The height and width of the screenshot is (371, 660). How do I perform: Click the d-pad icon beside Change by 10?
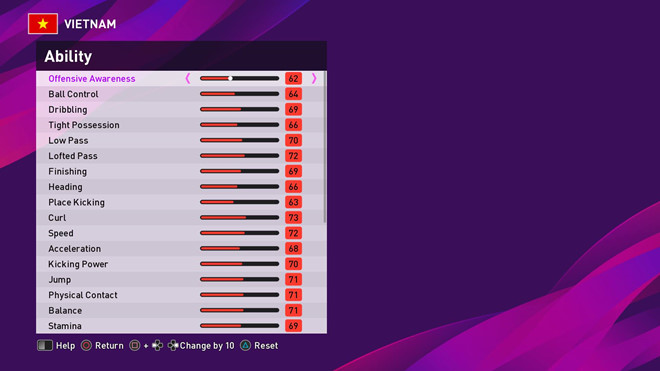[173, 346]
